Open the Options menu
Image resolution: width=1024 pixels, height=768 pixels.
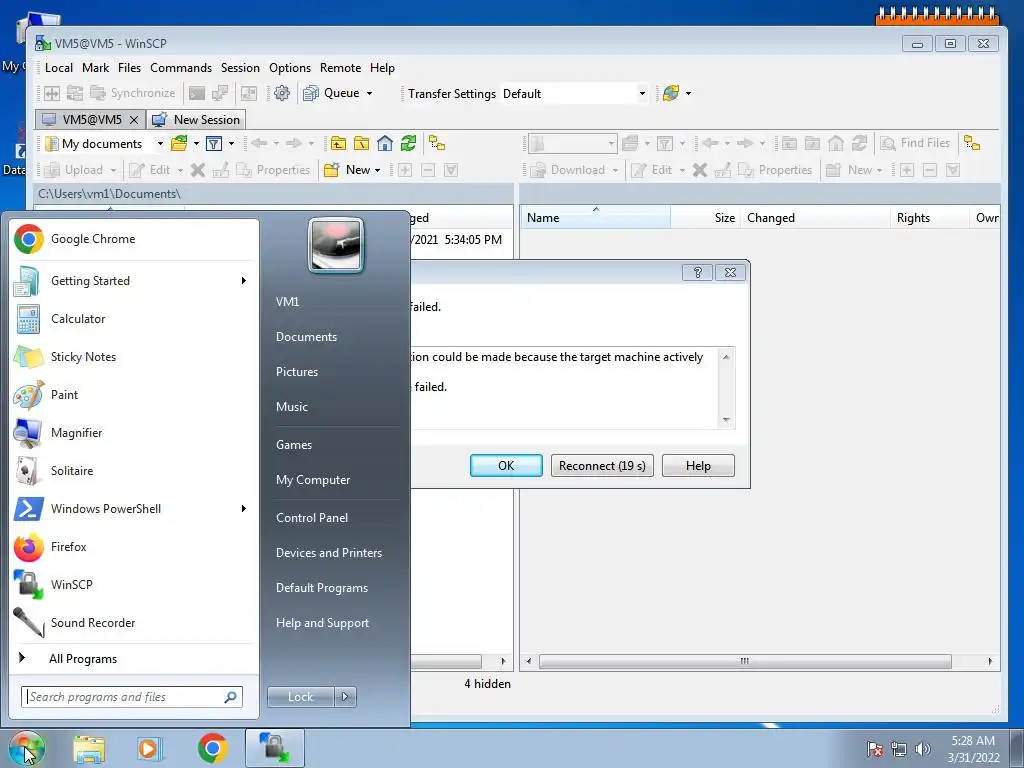pyautogui.click(x=290, y=68)
